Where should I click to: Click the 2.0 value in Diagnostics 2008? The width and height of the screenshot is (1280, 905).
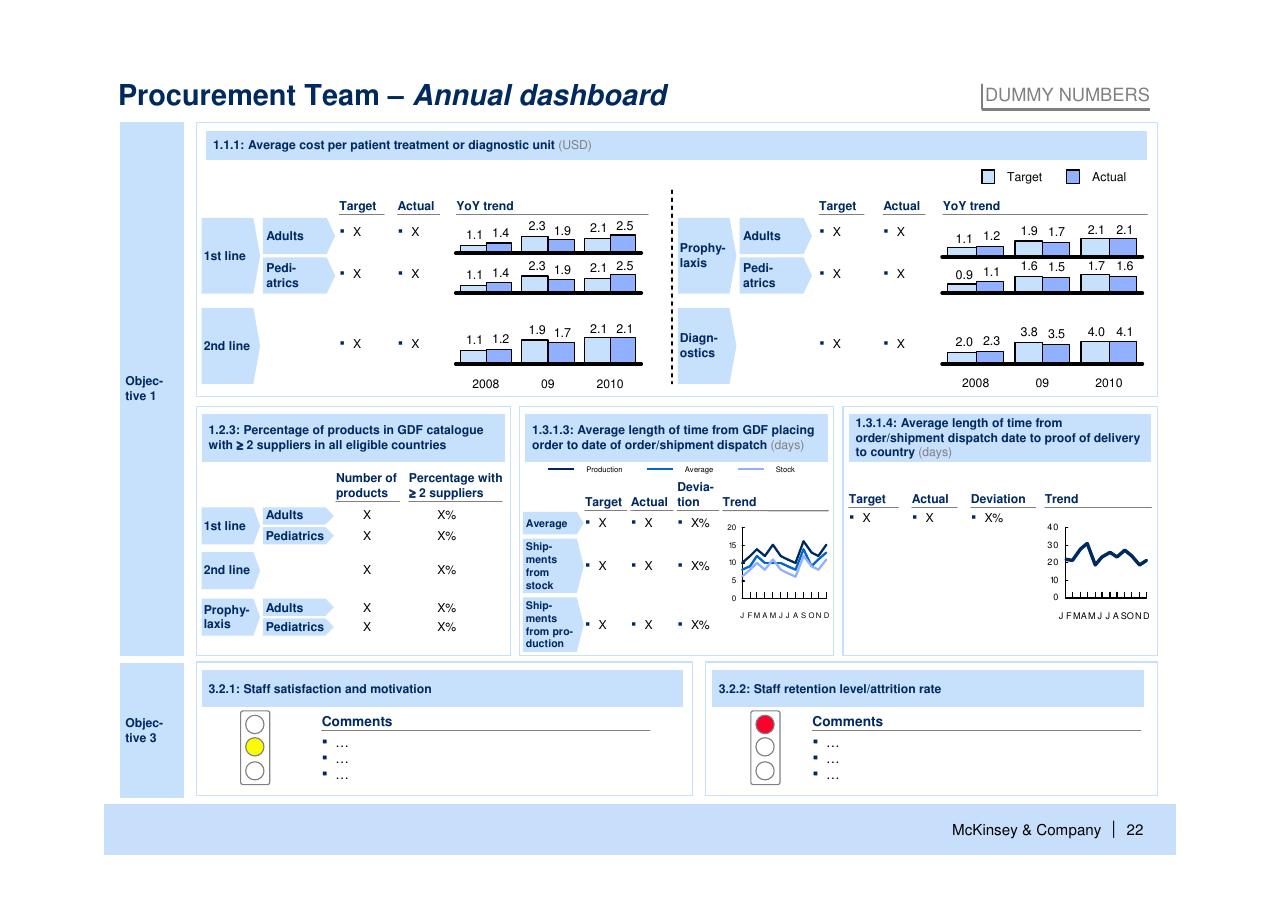(x=964, y=341)
